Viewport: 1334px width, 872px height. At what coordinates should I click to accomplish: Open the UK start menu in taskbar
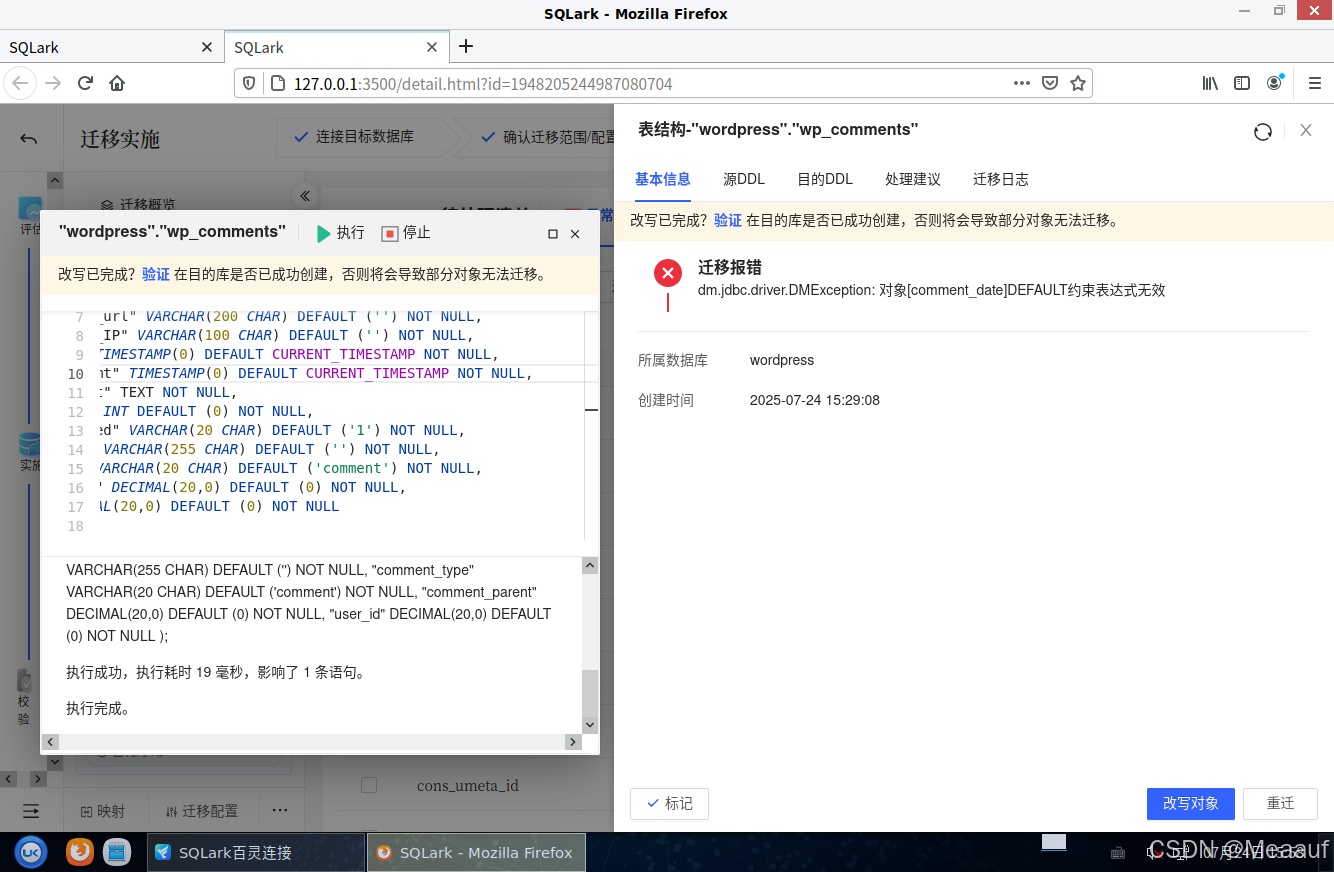point(31,852)
